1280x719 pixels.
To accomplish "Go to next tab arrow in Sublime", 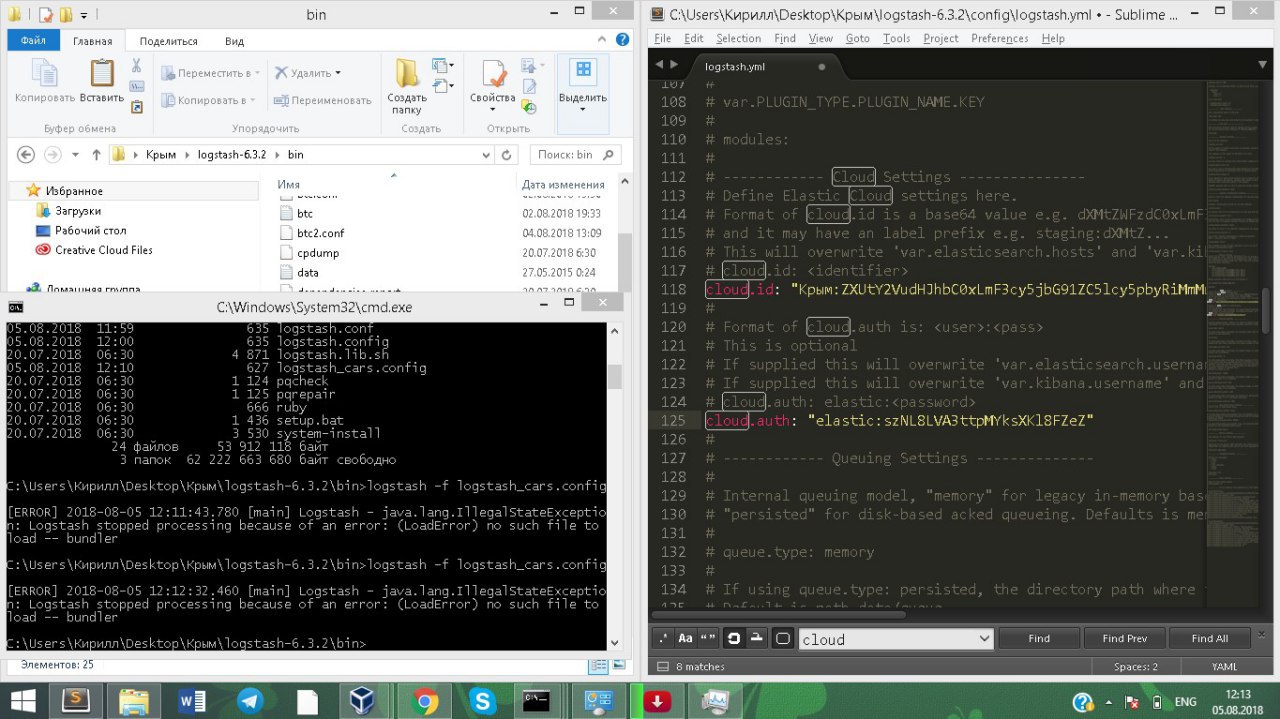I will coord(674,65).
